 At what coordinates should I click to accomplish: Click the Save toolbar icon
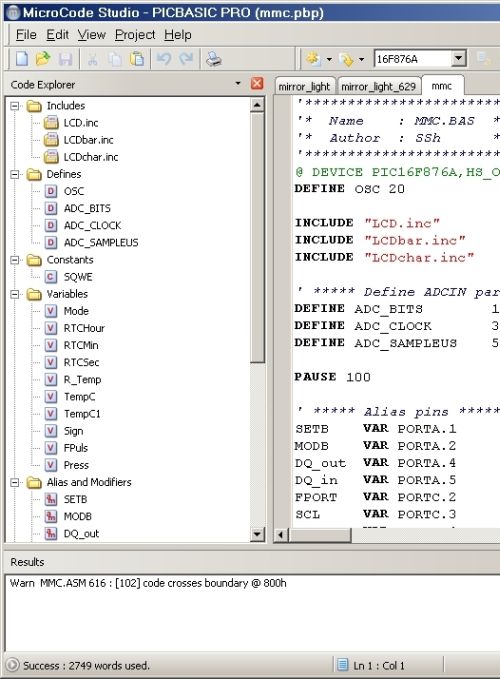65,59
